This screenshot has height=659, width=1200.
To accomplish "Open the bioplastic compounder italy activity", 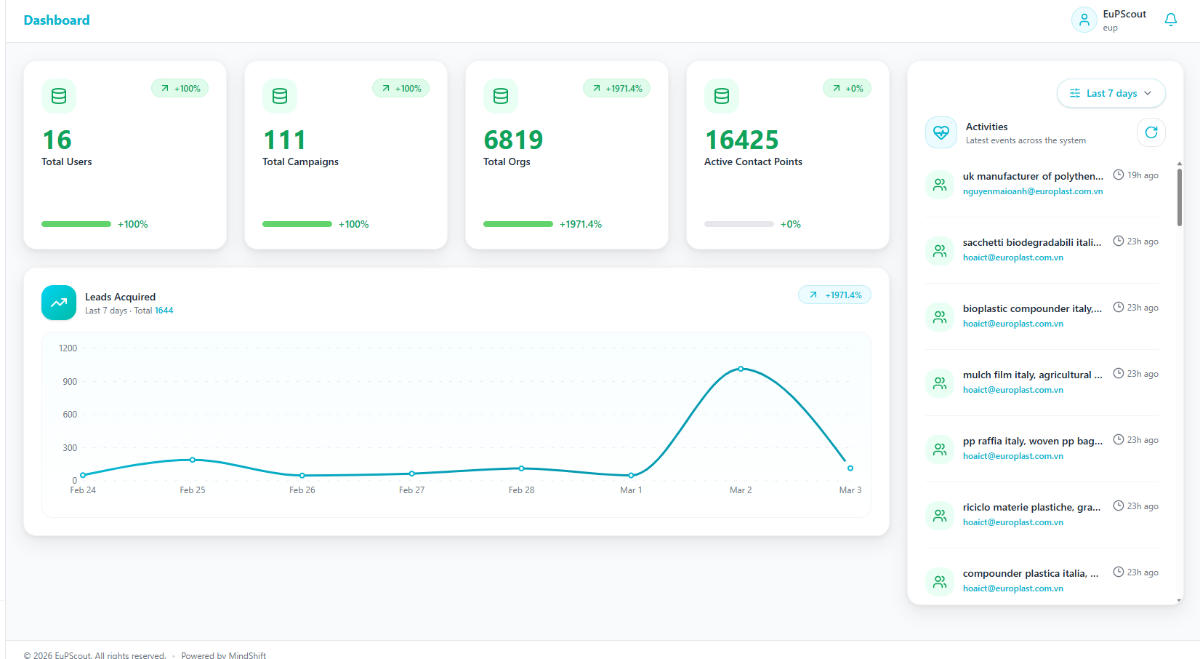I will tap(1032, 308).
